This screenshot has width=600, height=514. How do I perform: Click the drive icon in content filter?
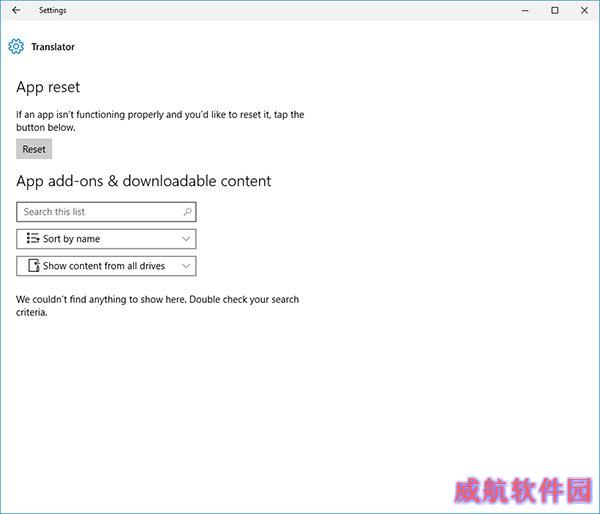pyautogui.click(x=33, y=266)
